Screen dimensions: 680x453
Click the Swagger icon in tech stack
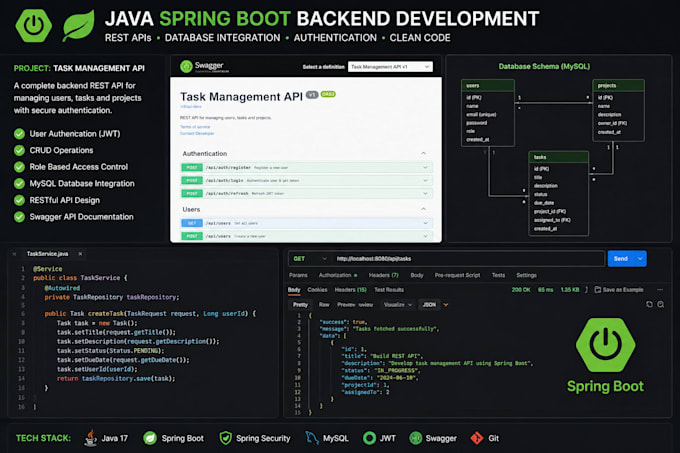coord(415,438)
